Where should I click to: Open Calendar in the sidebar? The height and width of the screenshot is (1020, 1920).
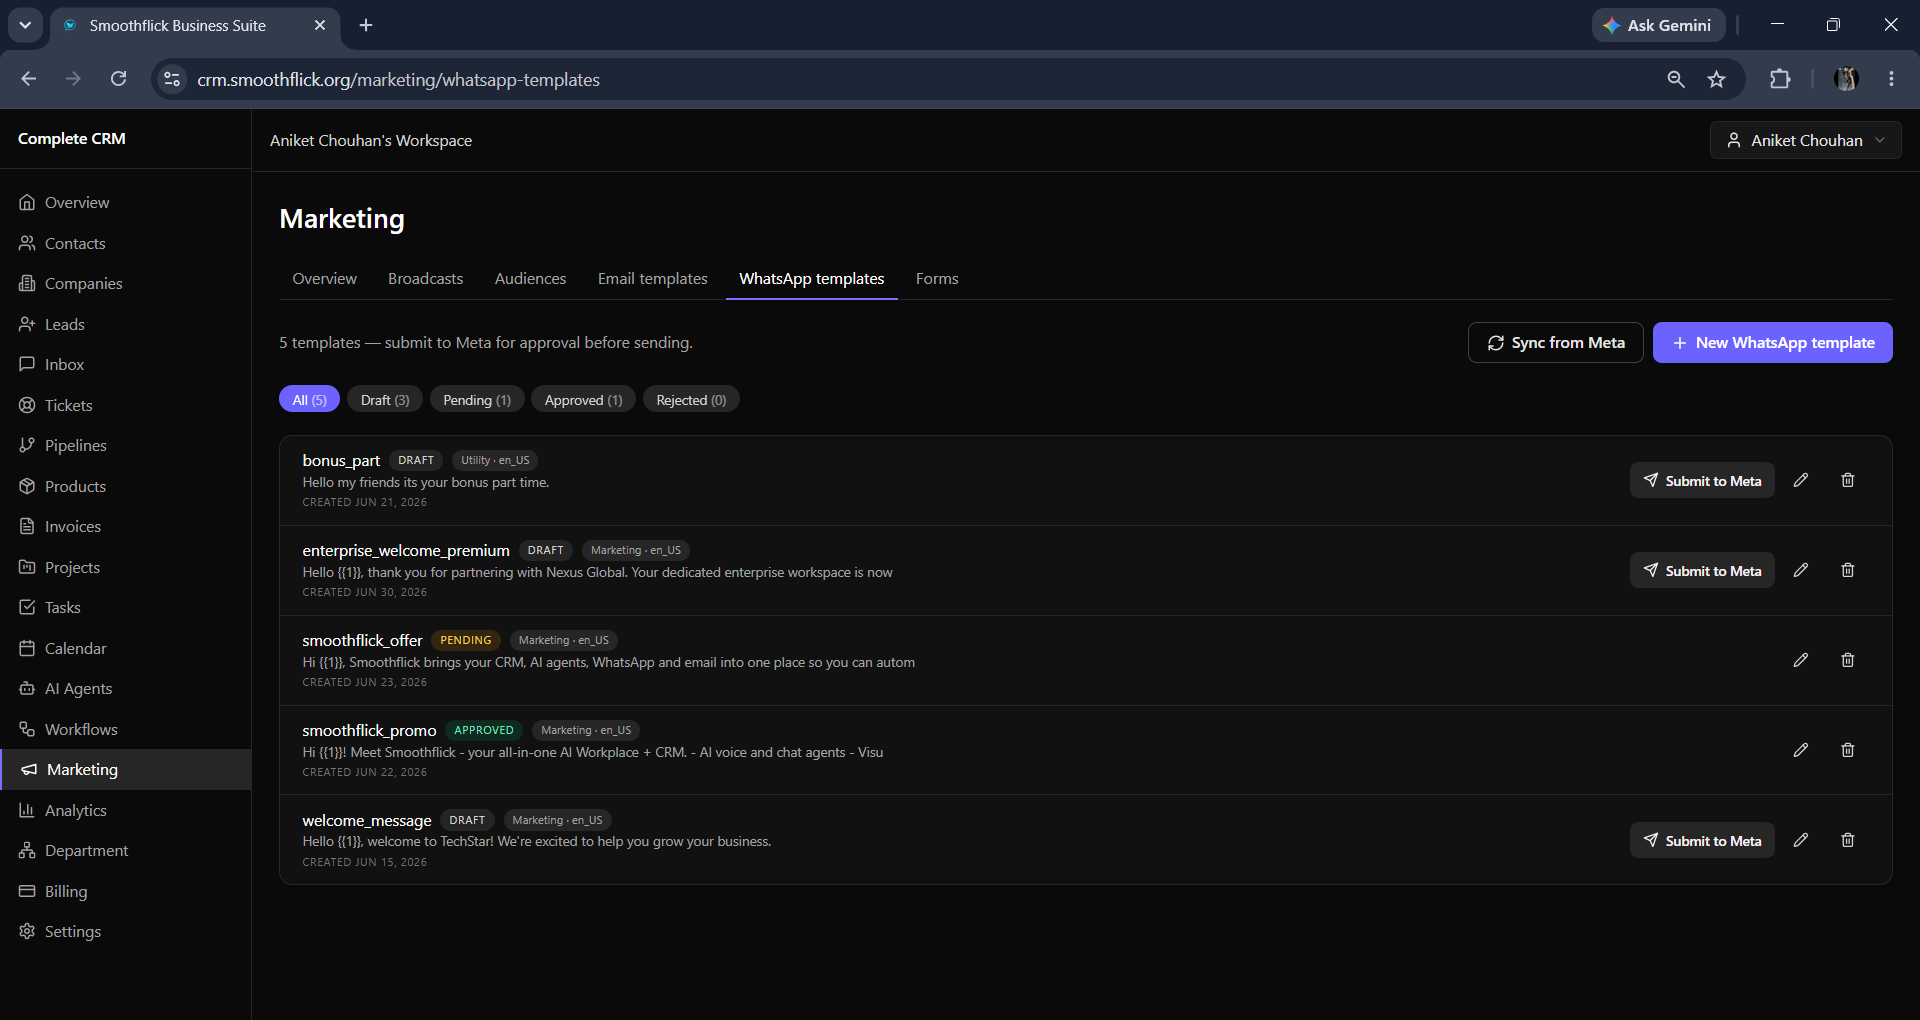(x=125, y=648)
